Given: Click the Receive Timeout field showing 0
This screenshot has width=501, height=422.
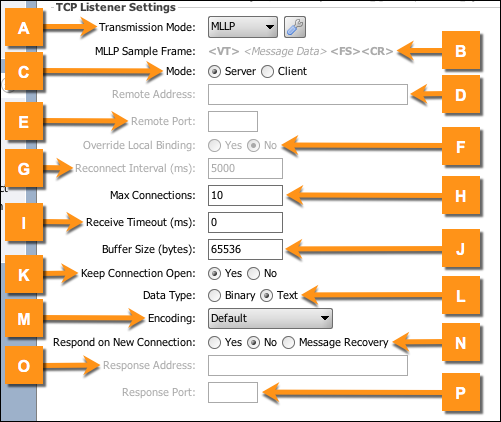Looking at the screenshot, I should 245,222.
